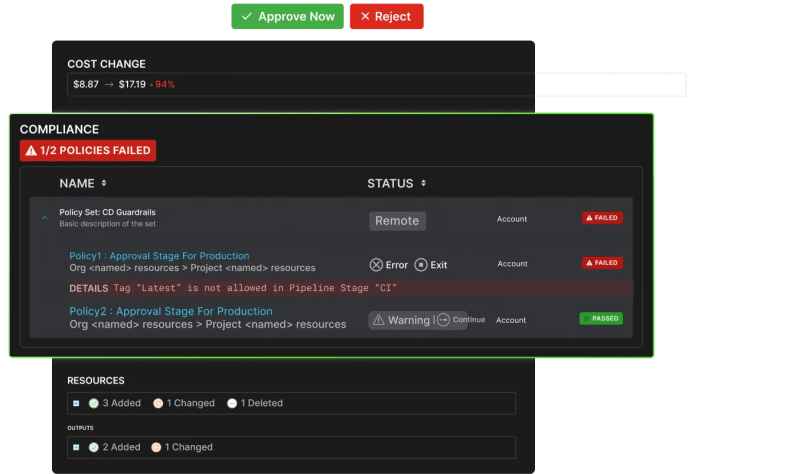Expand the Outputs summary plus box

(76, 447)
